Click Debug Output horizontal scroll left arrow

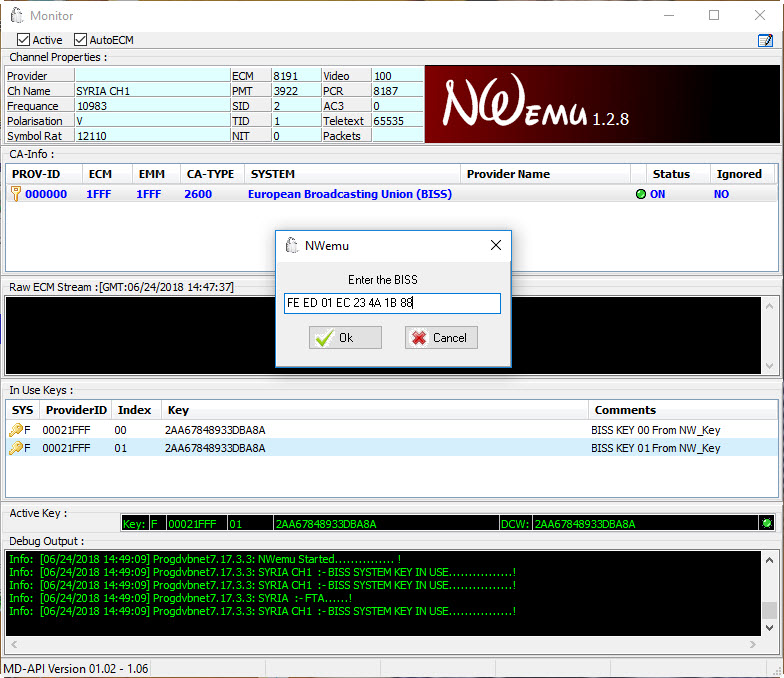coord(14,644)
